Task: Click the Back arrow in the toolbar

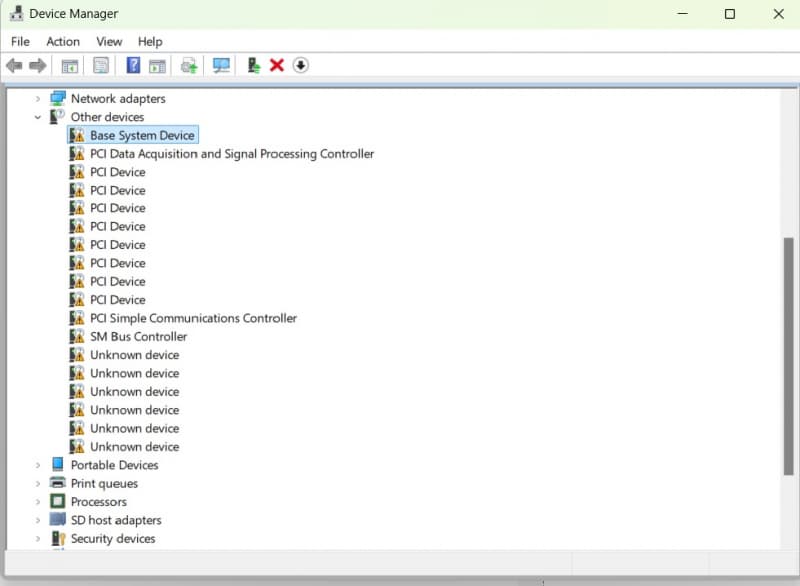Action: 14,66
